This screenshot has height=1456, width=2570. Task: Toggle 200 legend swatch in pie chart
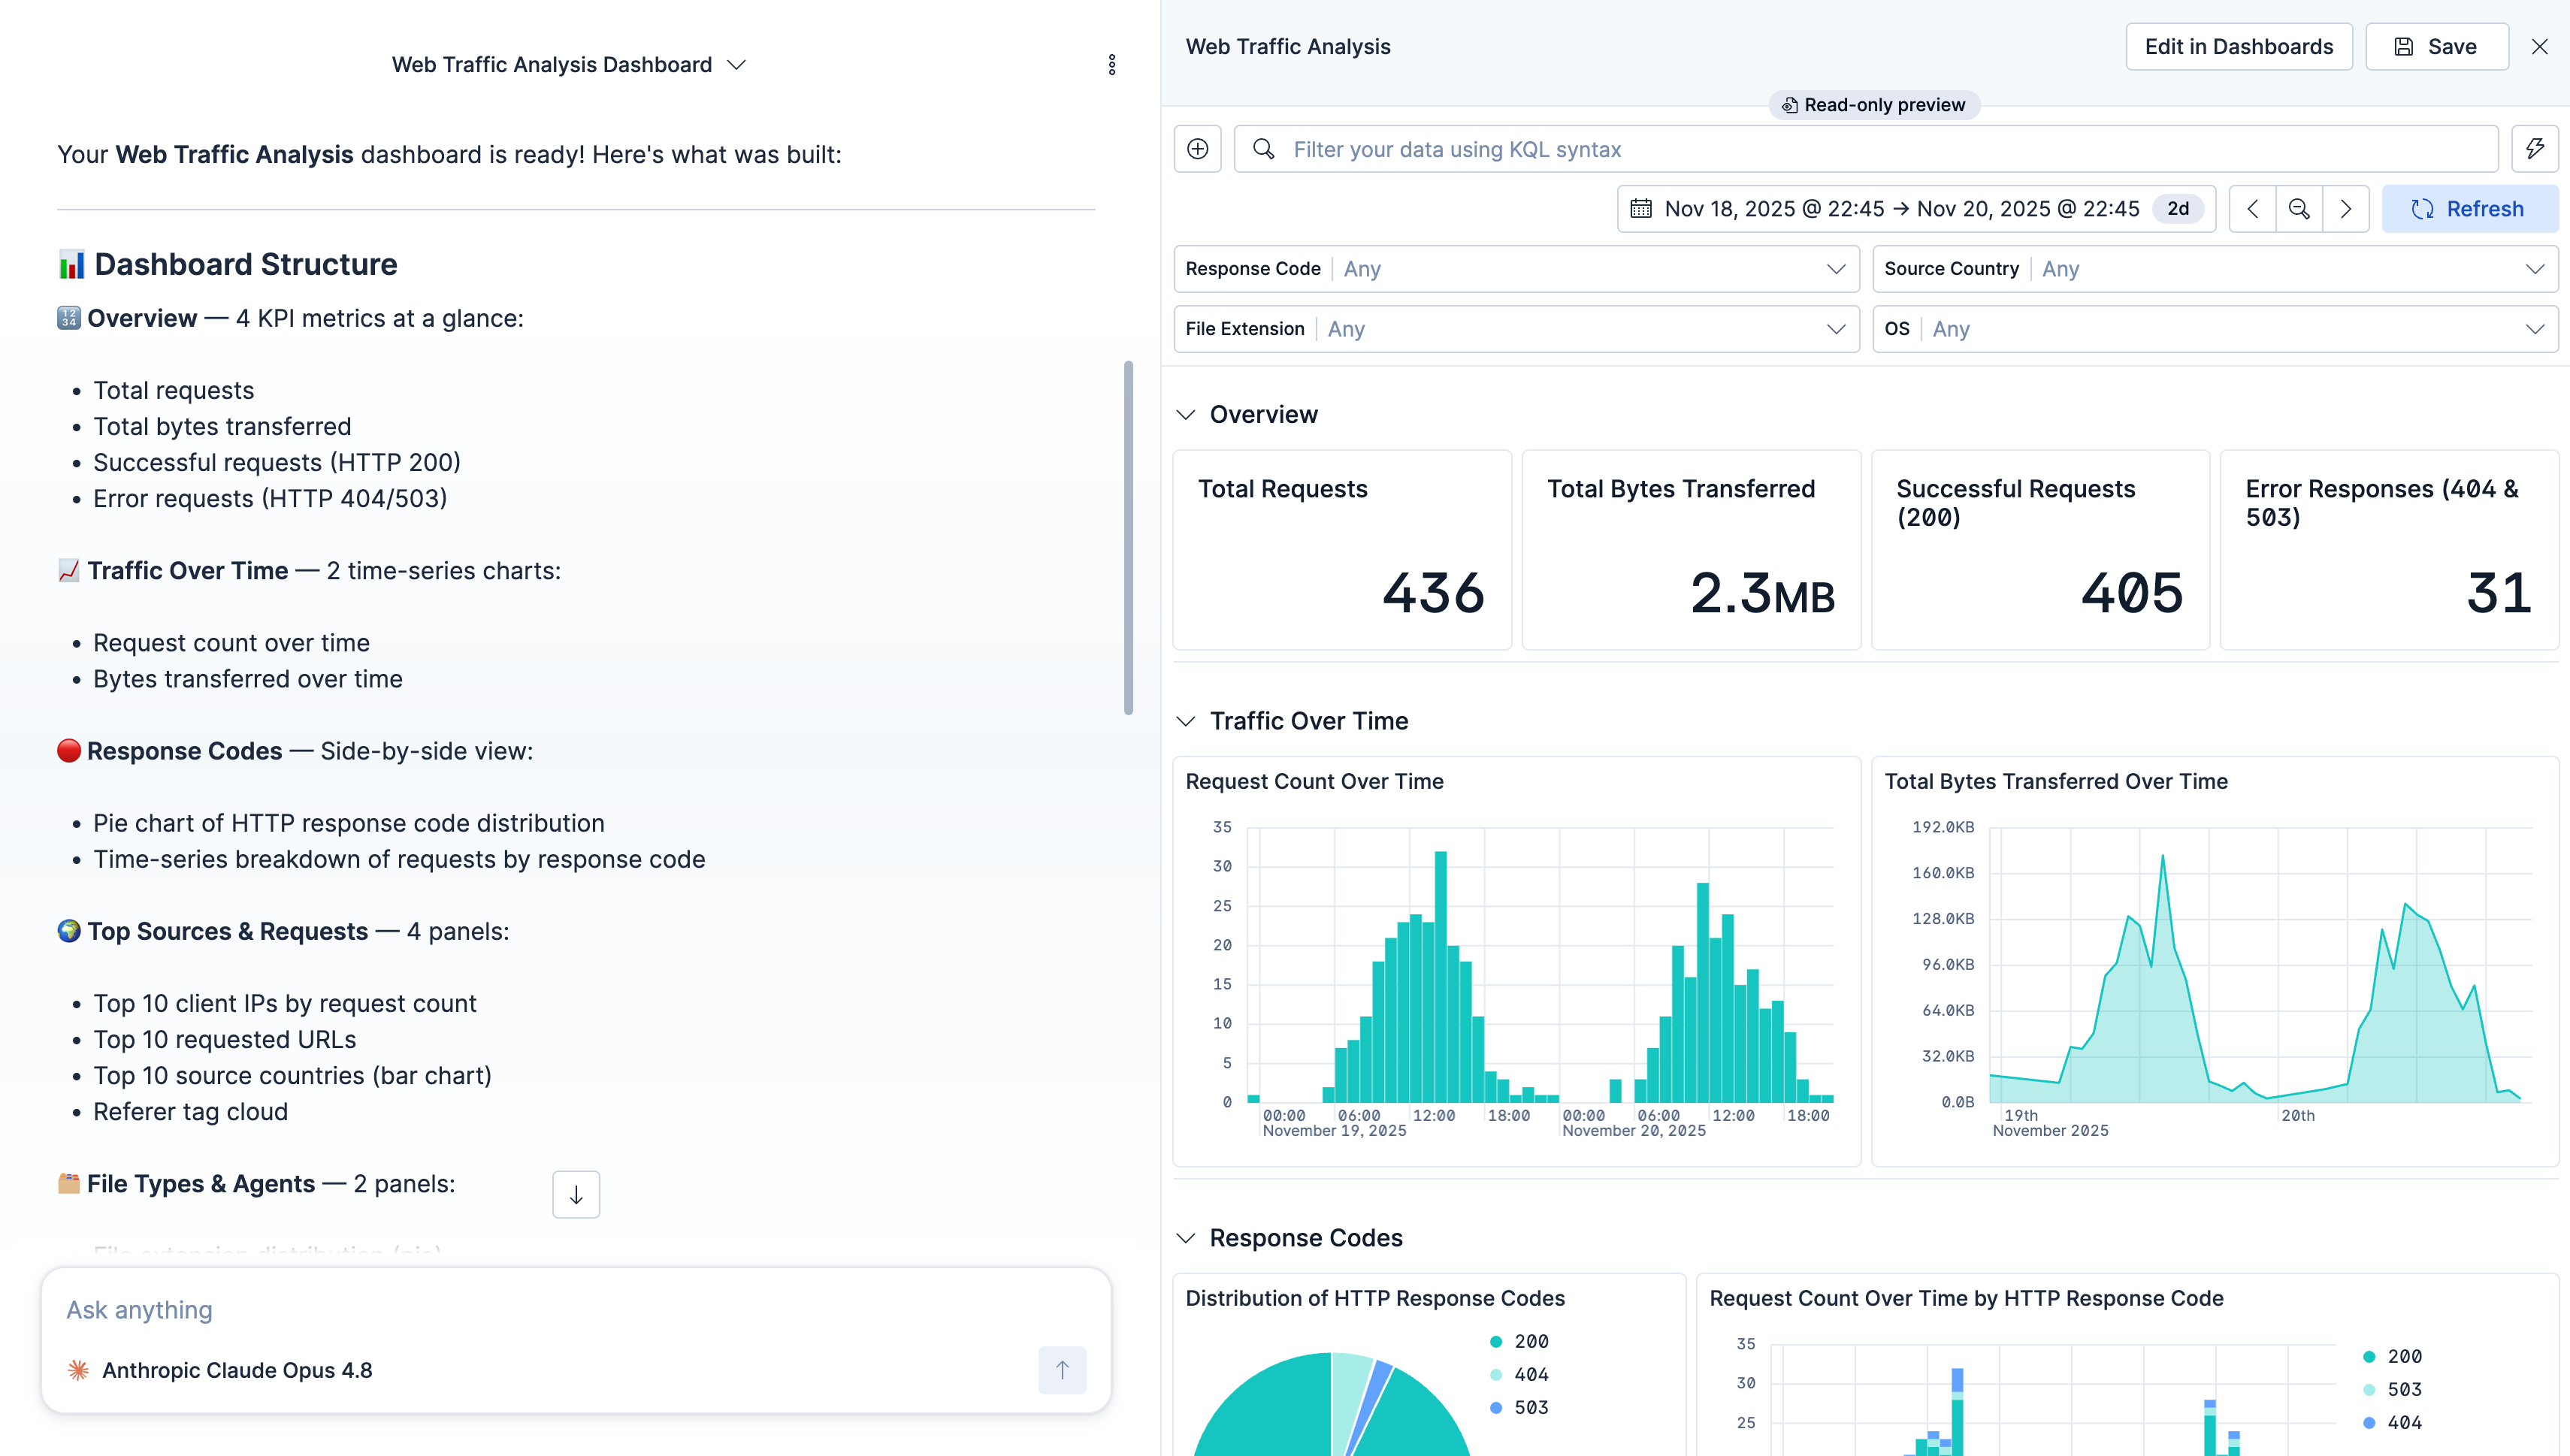[1496, 1341]
